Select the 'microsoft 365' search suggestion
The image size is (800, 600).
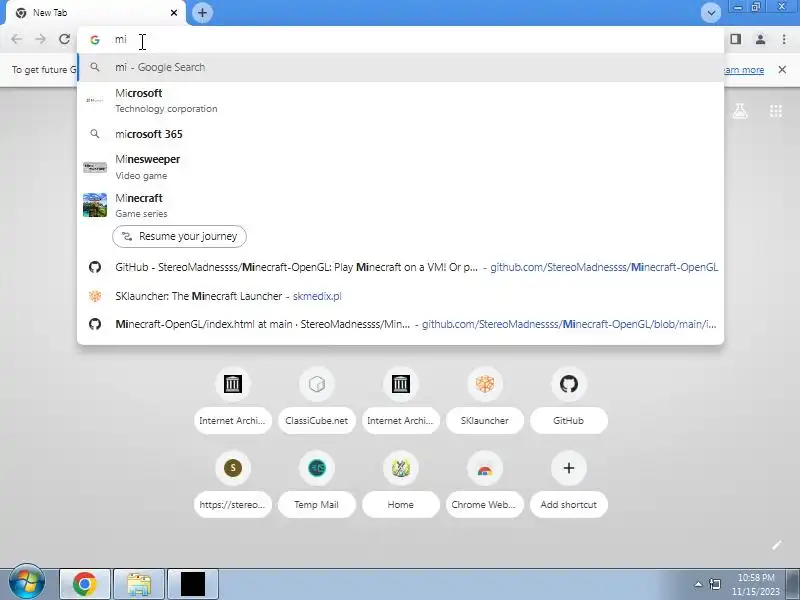(400, 134)
